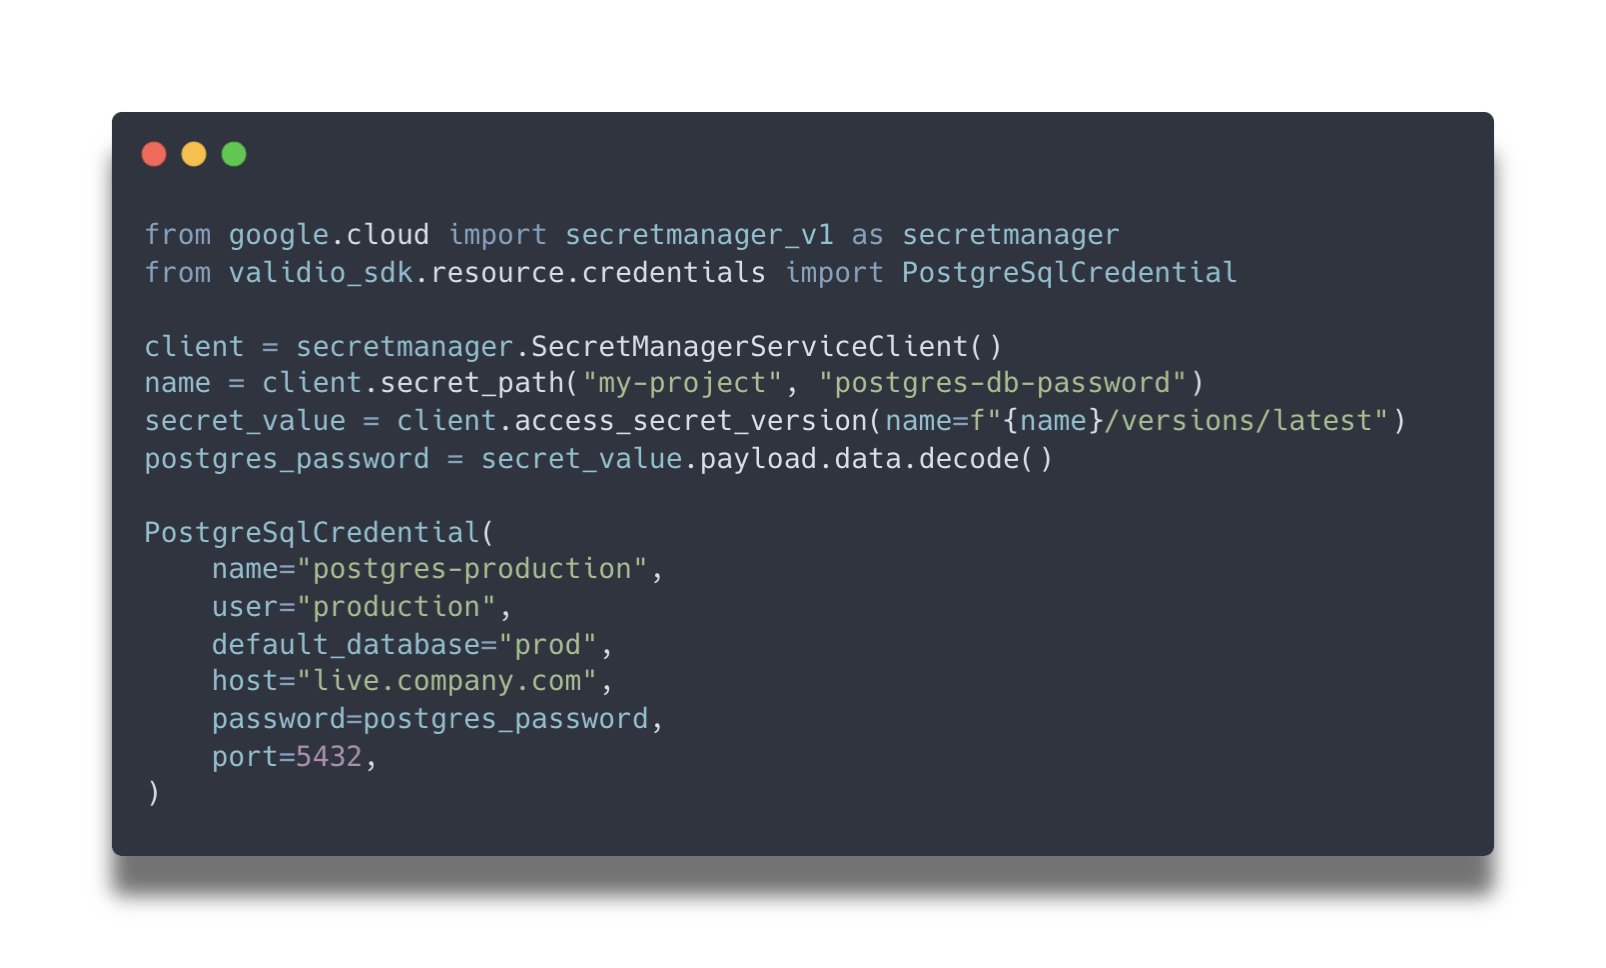Image resolution: width=1606 pixels, height=968 pixels.
Task: Click the validio_sdk.resource.credentials module path
Action: [497, 273]
